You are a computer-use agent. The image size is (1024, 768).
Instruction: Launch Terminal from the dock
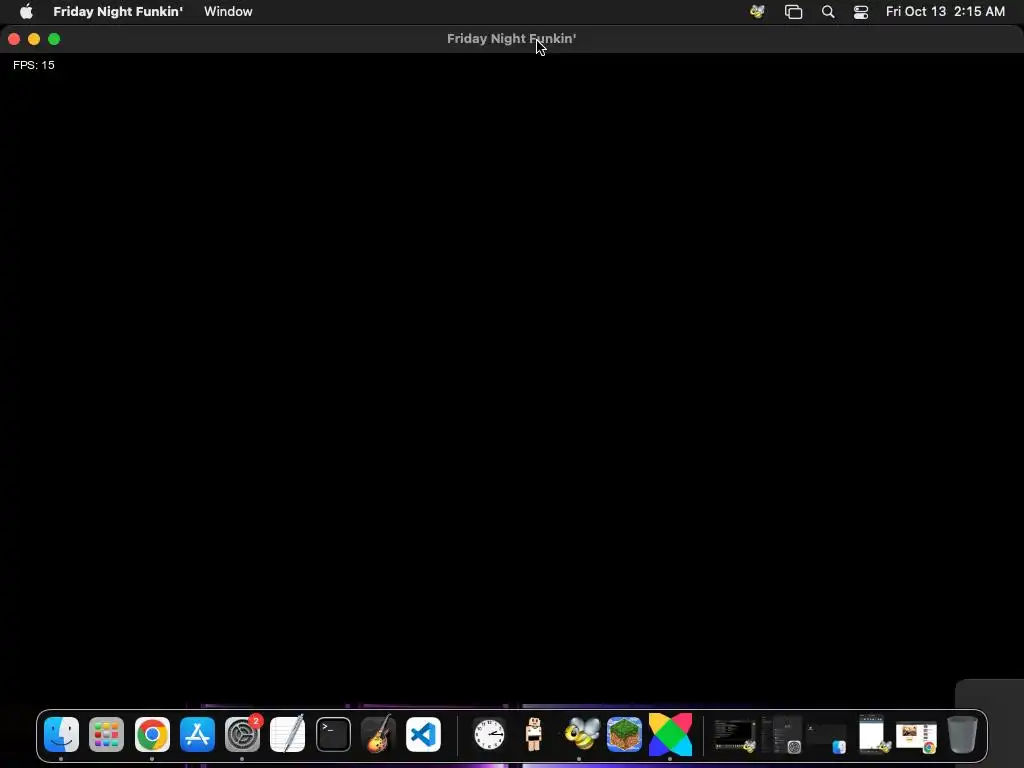click(333, 735)
